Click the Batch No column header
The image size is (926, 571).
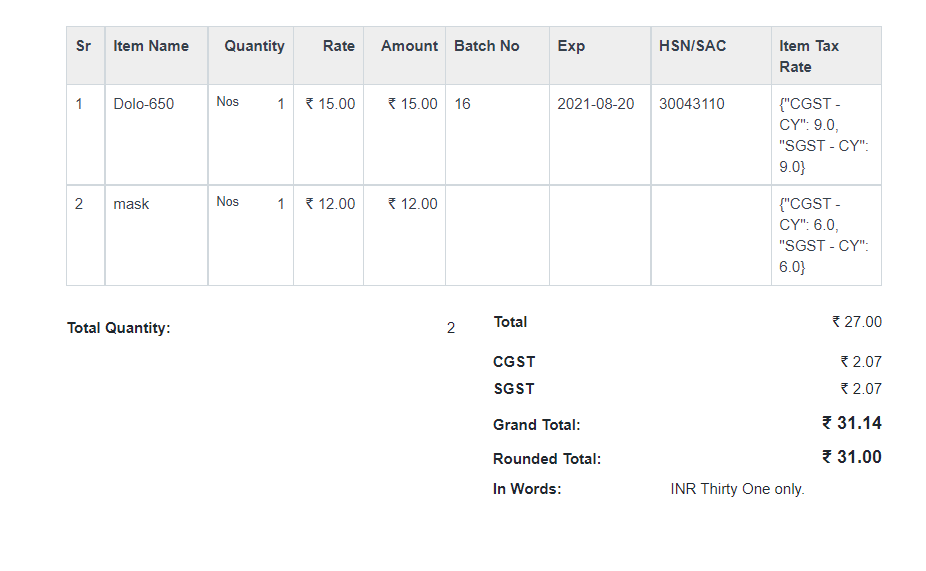click(x=487, y=46)
